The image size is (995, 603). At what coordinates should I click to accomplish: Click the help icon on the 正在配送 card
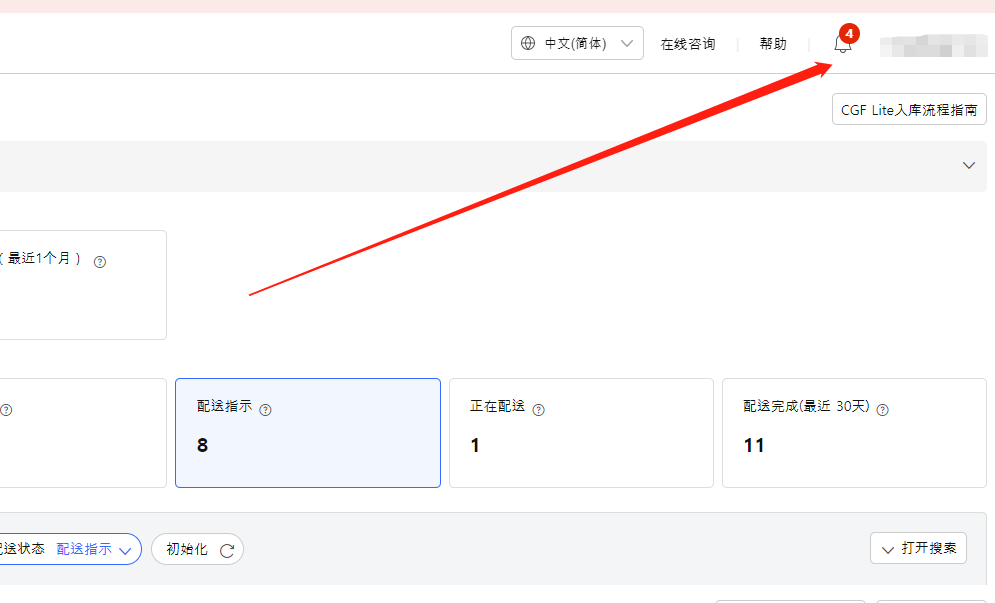(x=538, y=409)
